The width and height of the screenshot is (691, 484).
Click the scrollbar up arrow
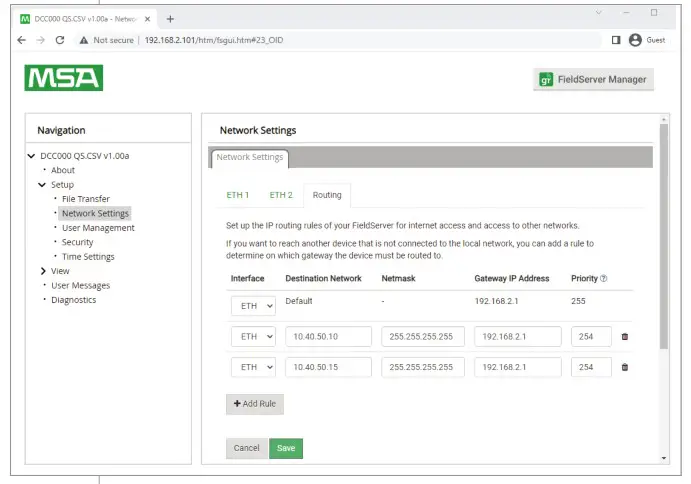pos(664,119)
